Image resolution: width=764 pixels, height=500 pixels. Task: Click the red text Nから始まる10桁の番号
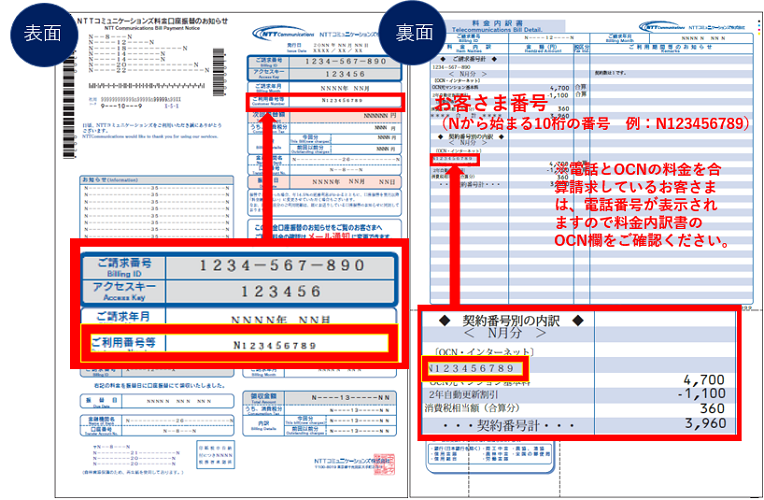[x=528, y=124]
